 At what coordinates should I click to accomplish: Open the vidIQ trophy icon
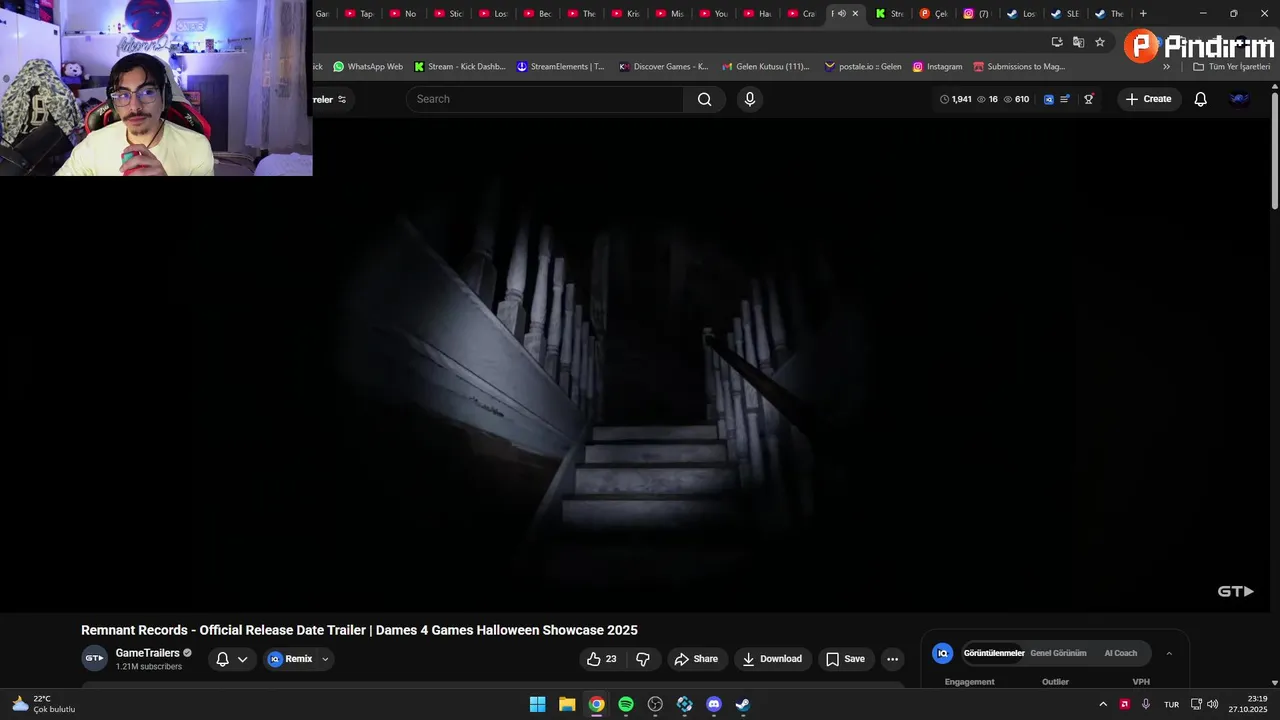(x=1089, y=99)
